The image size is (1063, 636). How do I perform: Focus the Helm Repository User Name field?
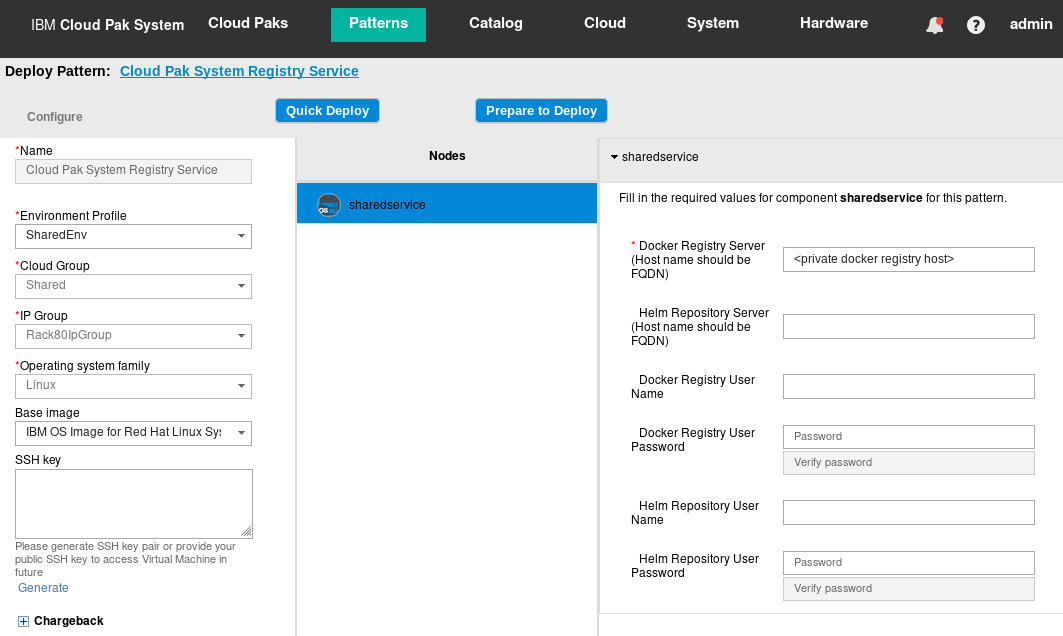click(908, 513)
